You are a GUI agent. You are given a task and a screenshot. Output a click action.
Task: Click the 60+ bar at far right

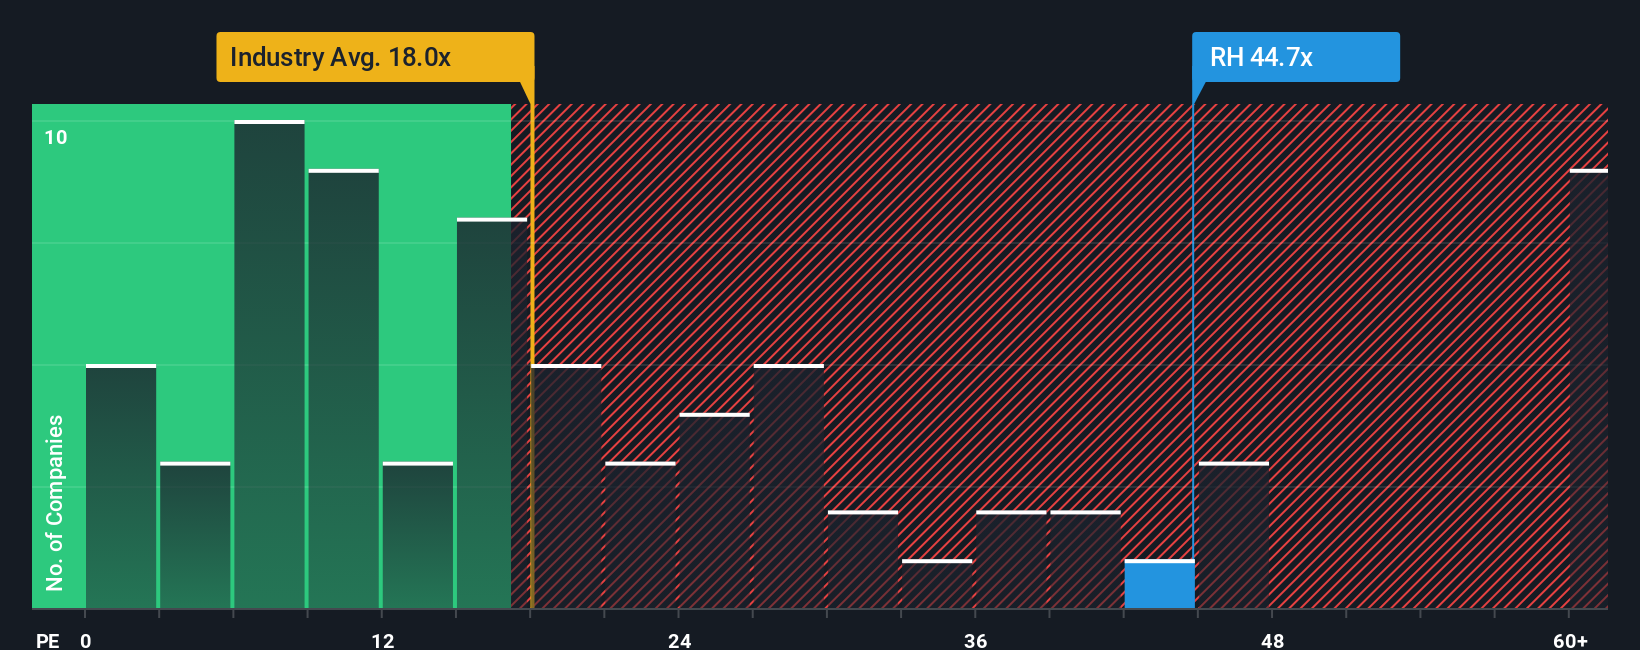(x=1588, y=389)
